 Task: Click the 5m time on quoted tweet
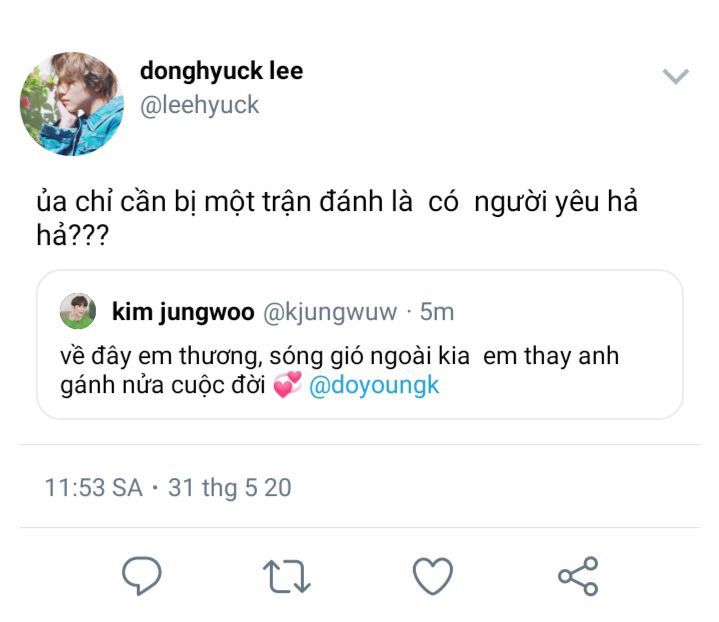(437, 312)
